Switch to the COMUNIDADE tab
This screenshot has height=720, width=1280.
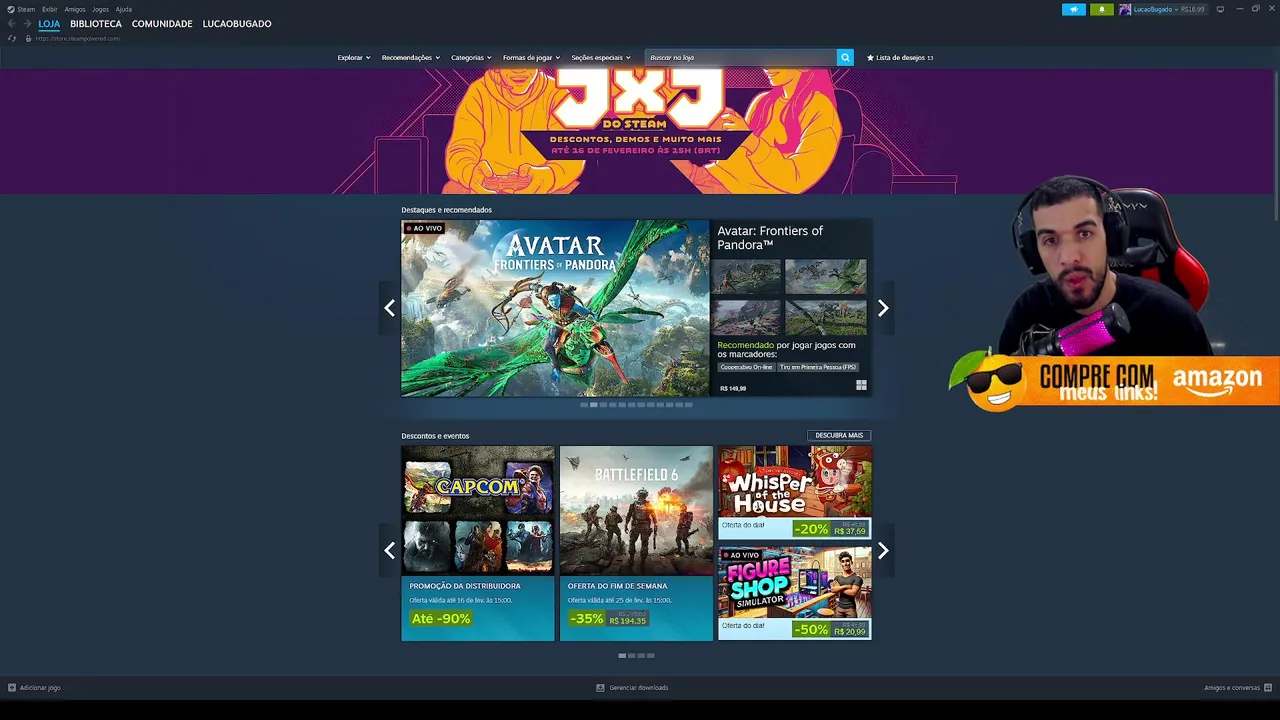pos(162,24)
